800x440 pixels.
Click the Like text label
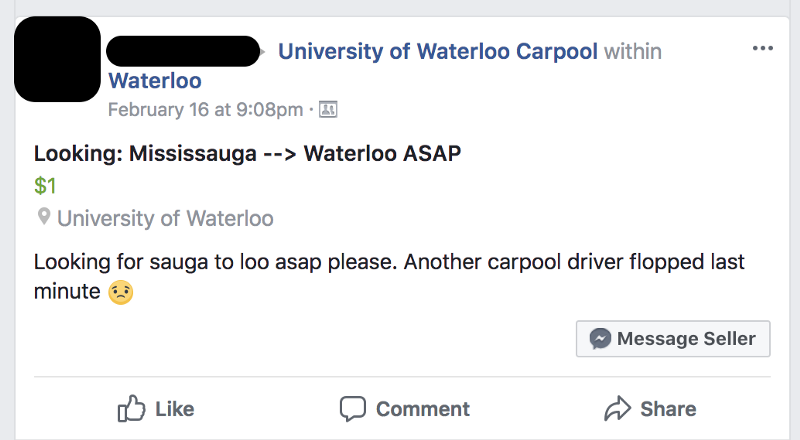click(174, 409)
